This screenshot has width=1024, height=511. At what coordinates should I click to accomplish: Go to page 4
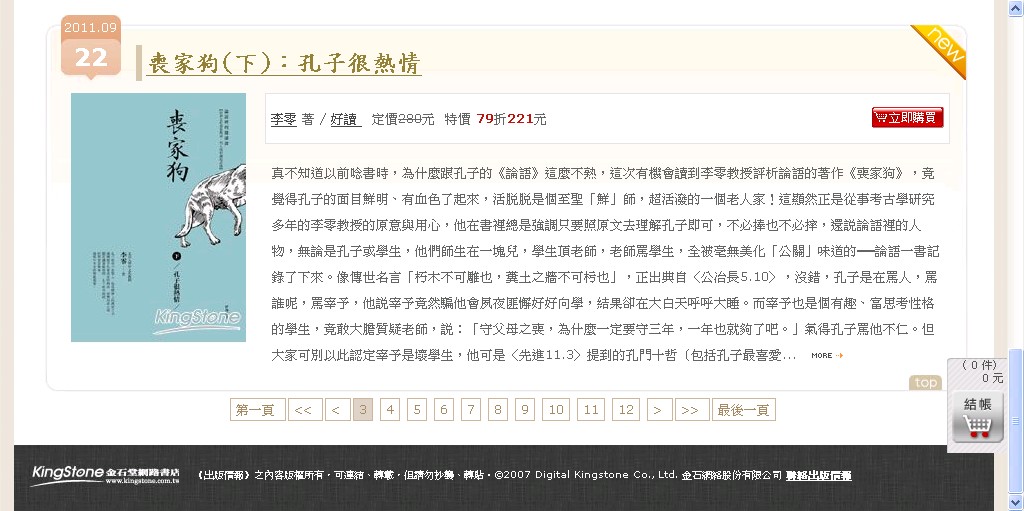390,410
